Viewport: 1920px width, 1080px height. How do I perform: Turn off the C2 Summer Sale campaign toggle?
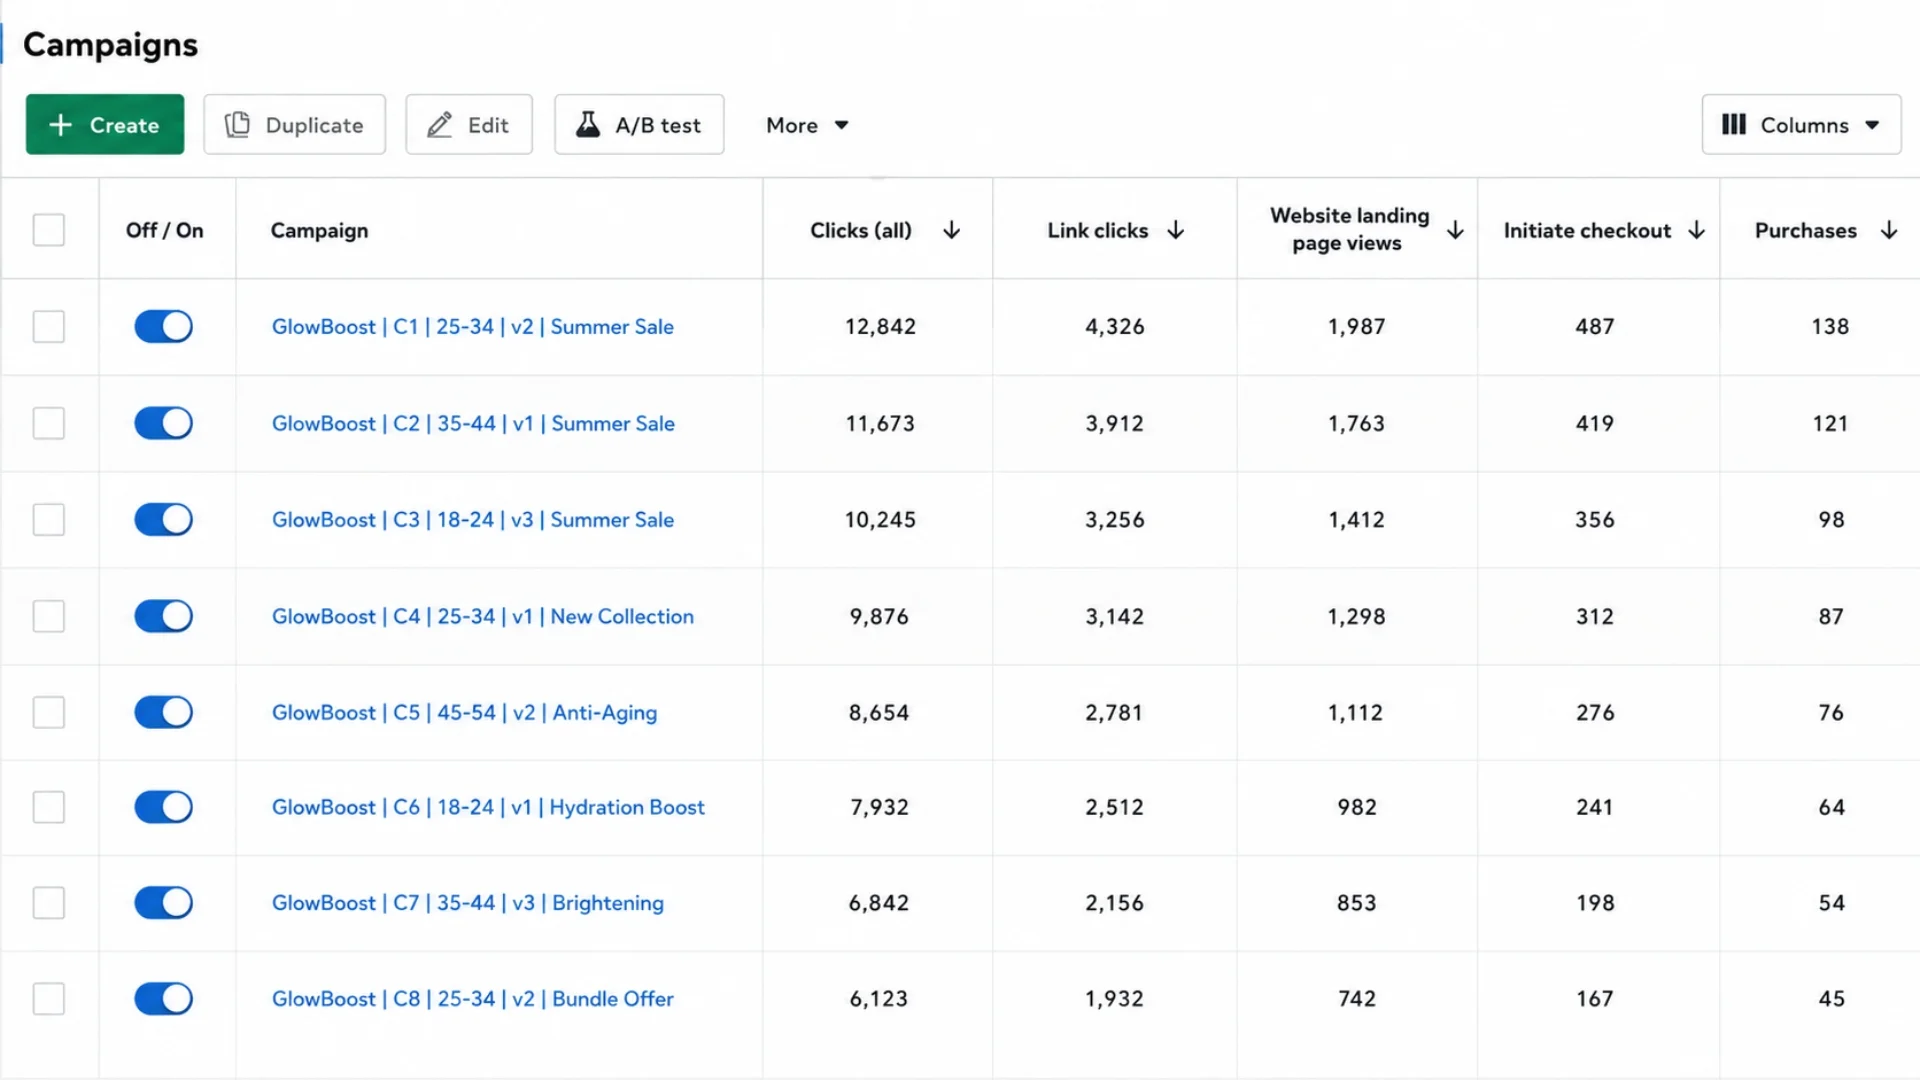(x=164, y=423)
